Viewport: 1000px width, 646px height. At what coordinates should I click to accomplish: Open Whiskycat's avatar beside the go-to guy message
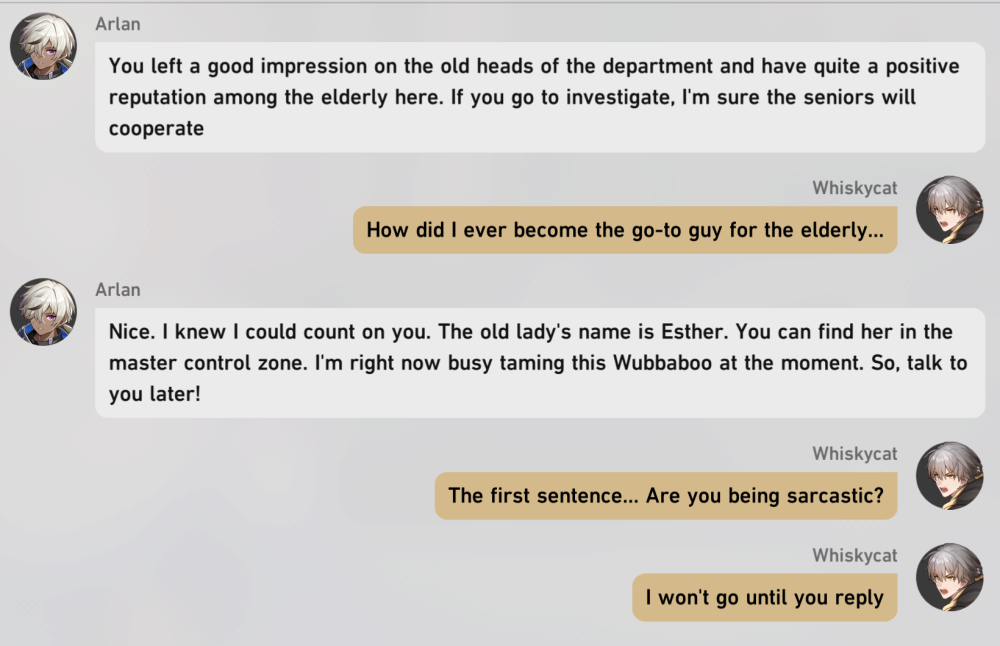pyautogui.click(x=949, y=210)
